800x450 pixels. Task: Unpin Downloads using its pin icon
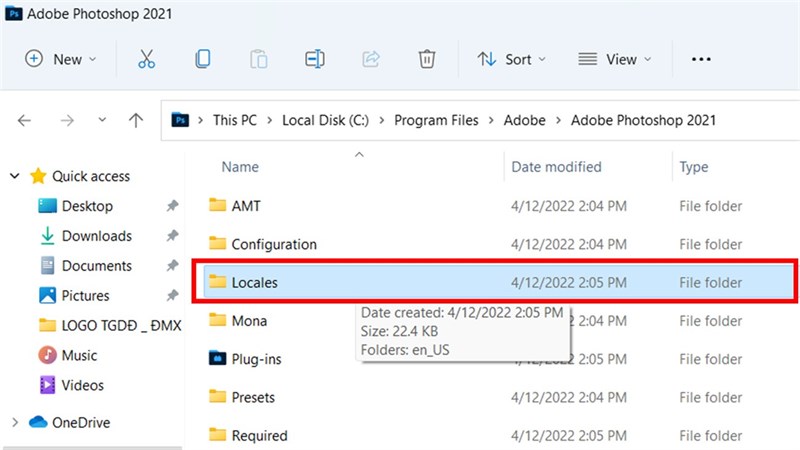tap(172, 236)
